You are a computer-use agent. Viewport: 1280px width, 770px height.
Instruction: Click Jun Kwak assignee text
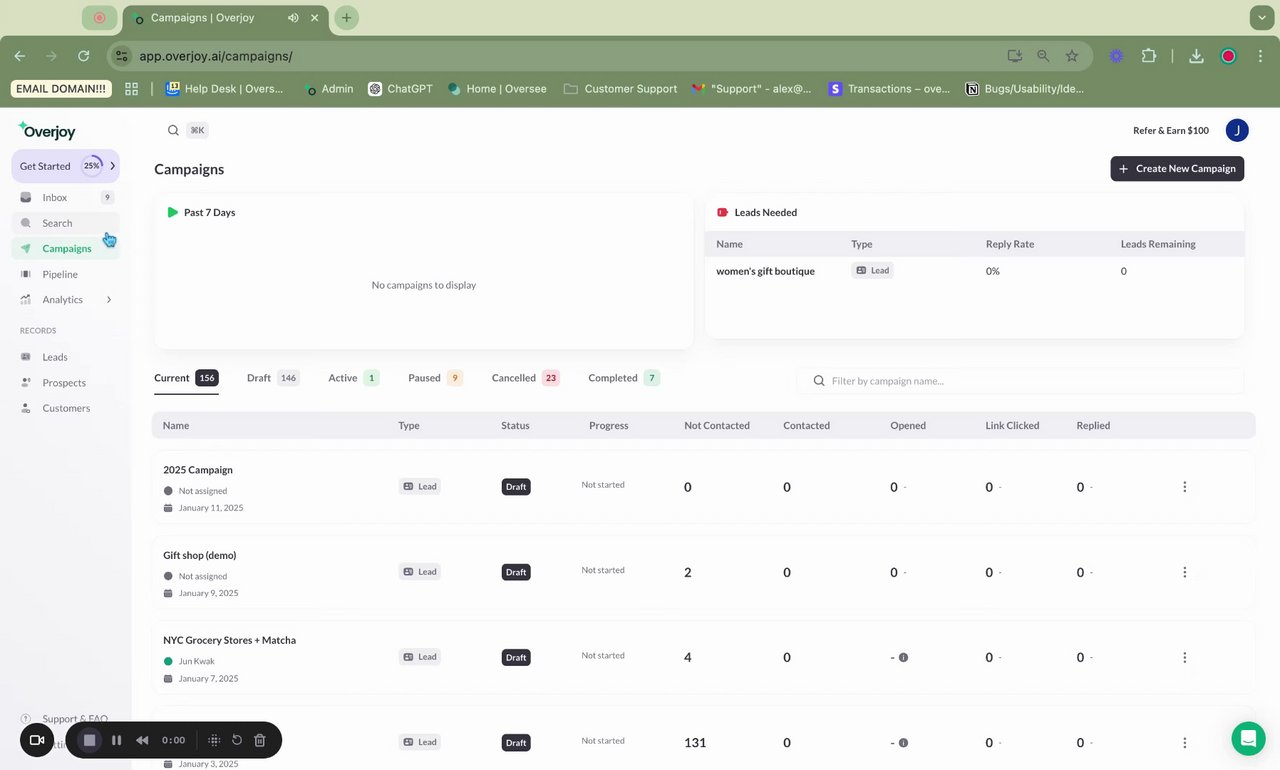(197, 662)
